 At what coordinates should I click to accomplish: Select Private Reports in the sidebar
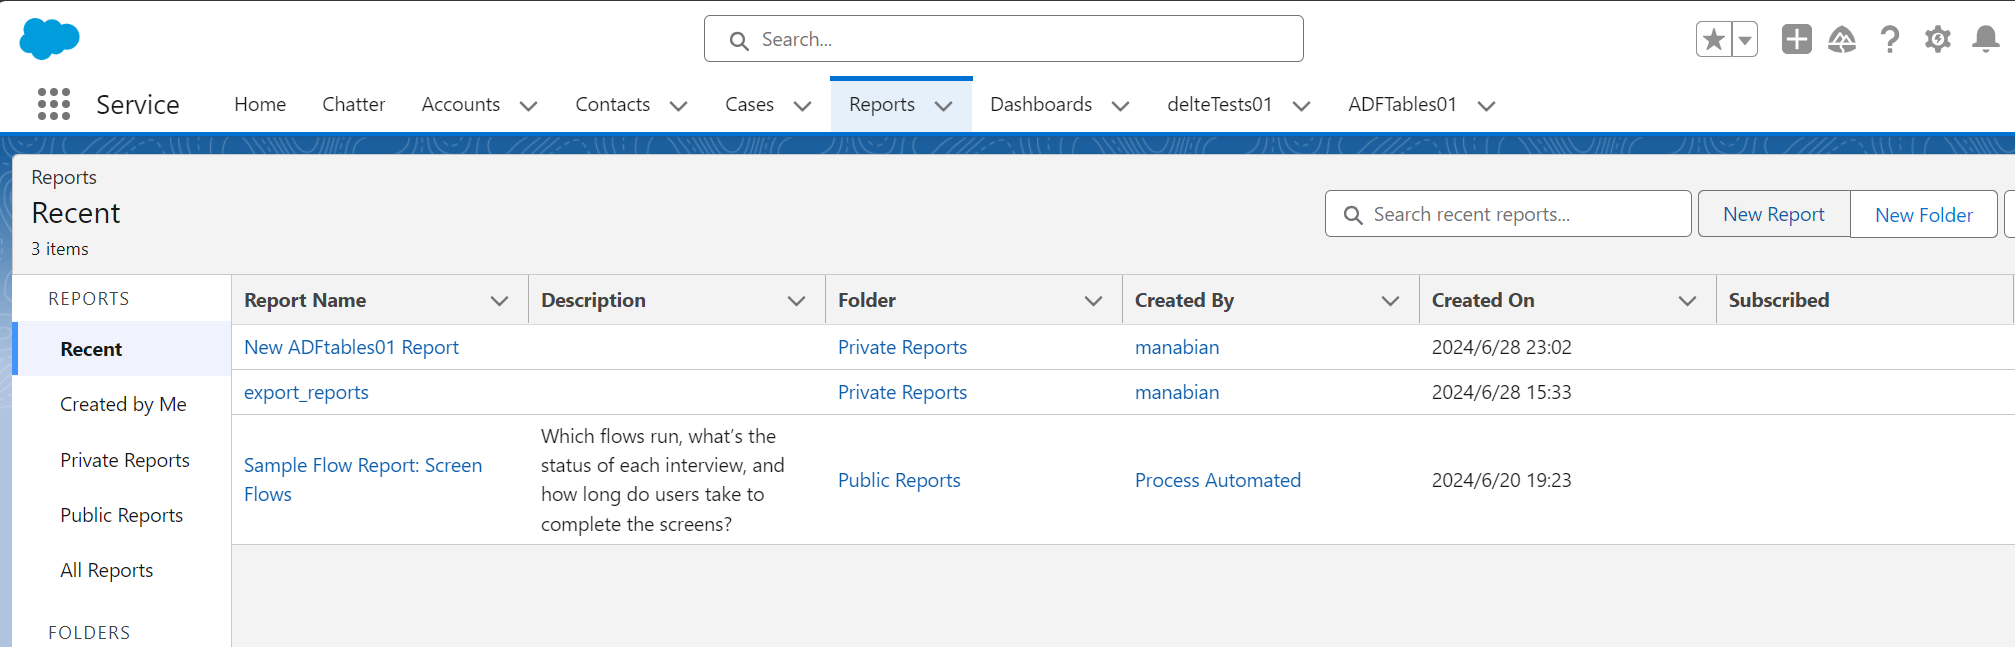point(125,460)
